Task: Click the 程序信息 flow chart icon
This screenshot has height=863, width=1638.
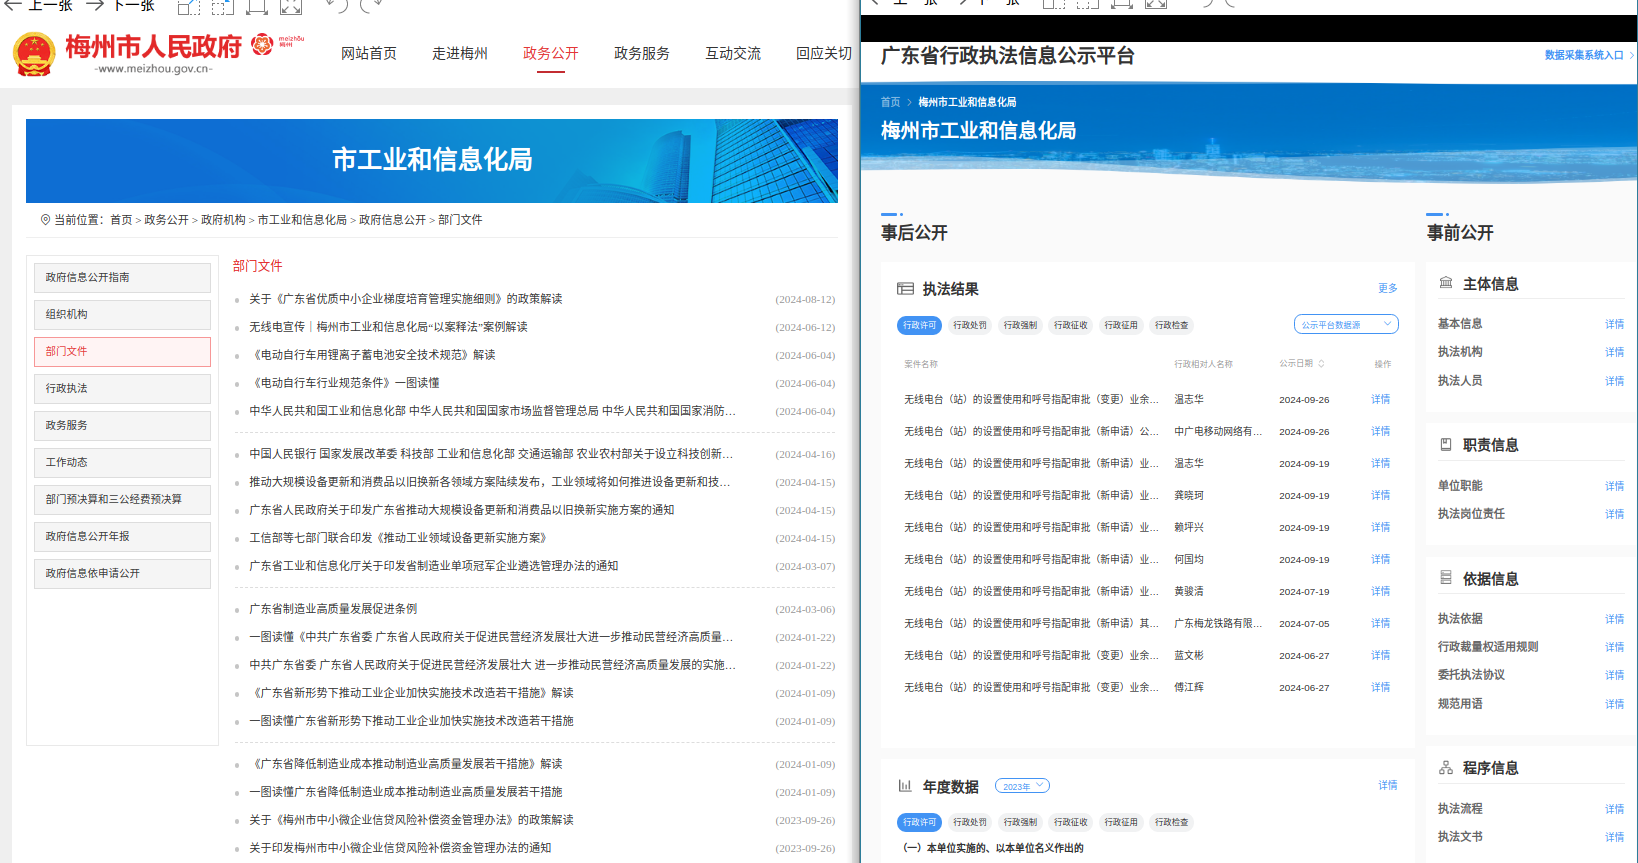Action: 1445,767
